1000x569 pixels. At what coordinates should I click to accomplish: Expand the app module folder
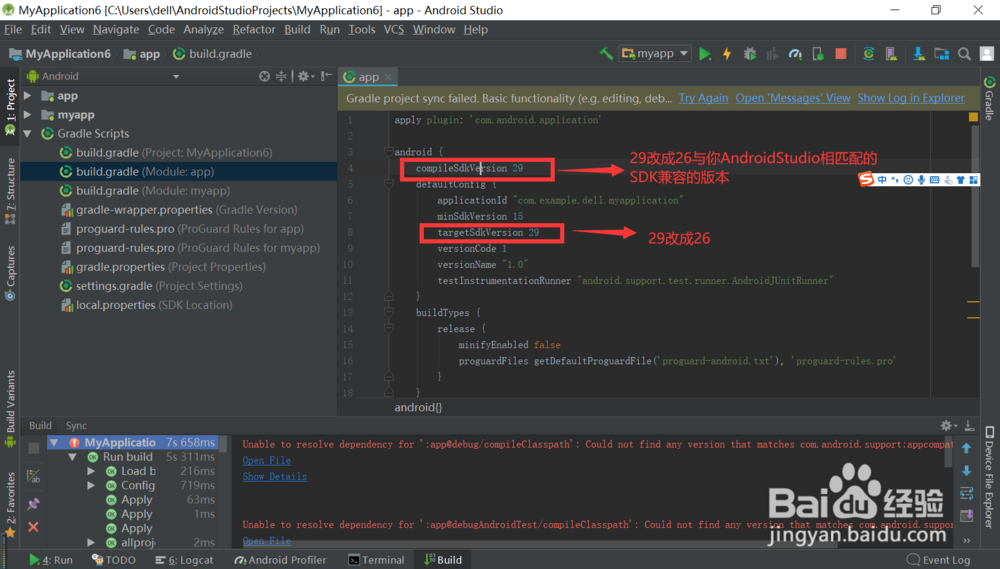(27, 96)
